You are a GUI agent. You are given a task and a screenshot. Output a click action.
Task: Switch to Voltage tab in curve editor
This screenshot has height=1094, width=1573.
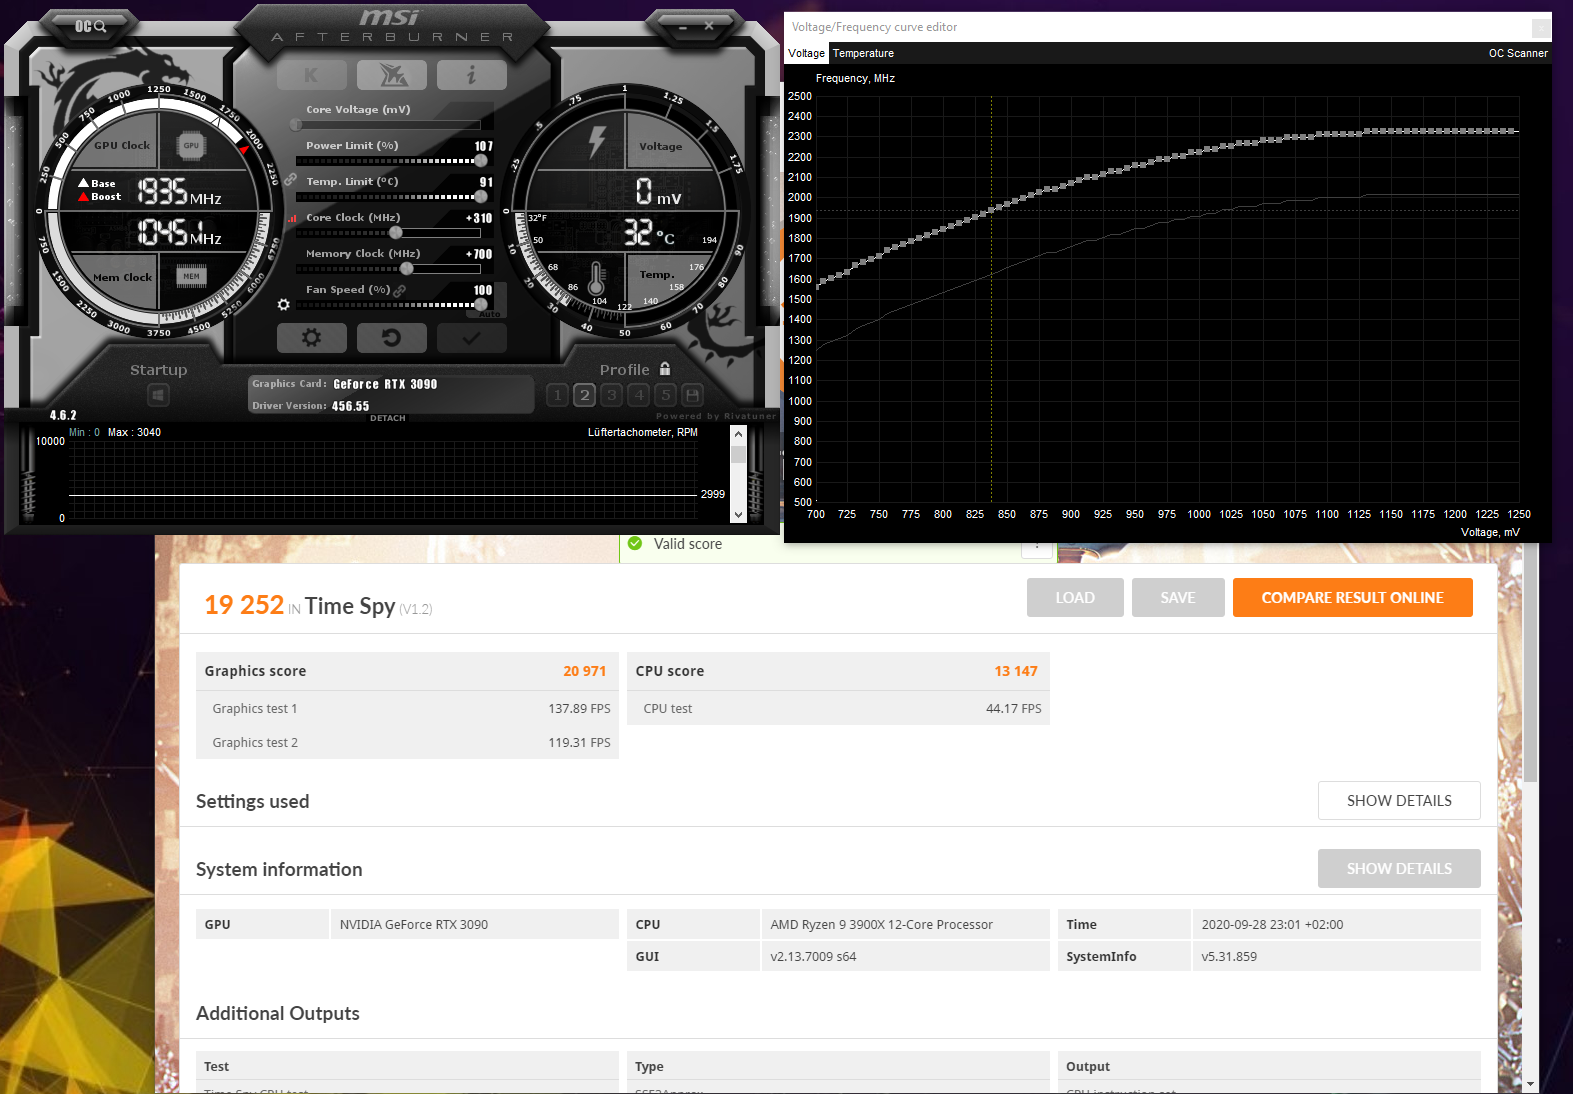point(807,53)
